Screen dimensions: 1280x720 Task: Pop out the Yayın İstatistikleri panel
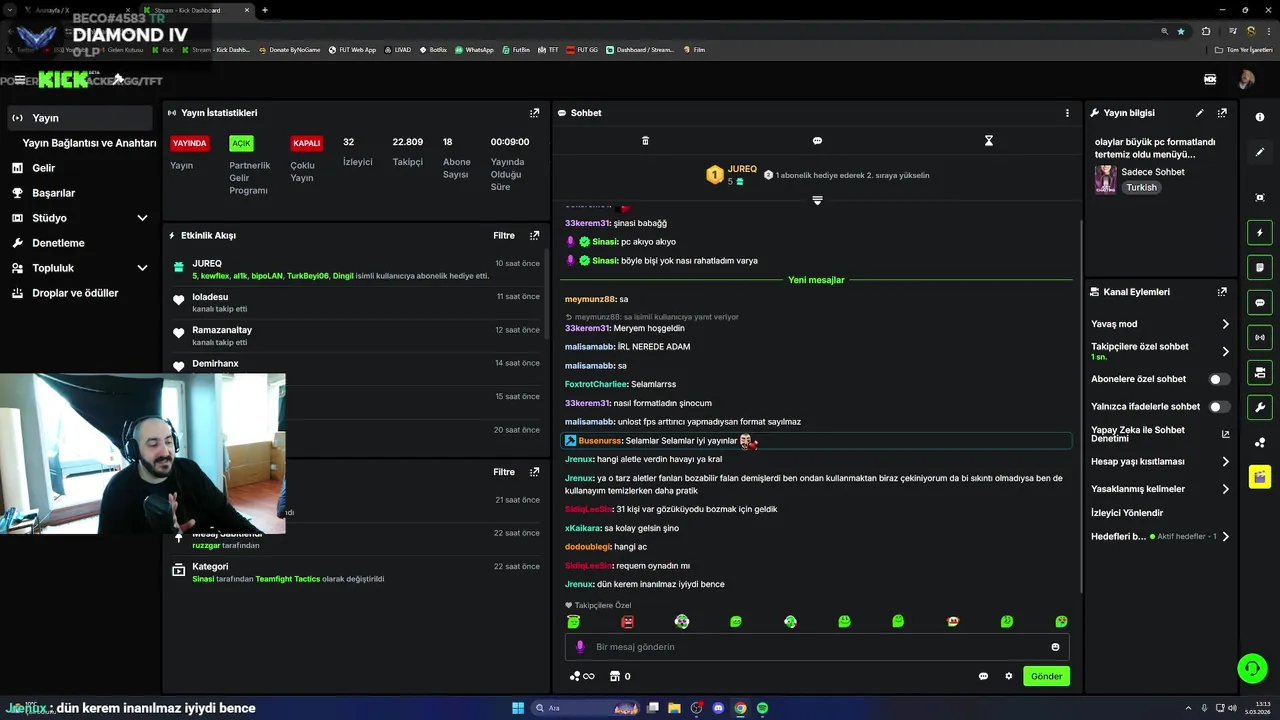tap(534, 113)
